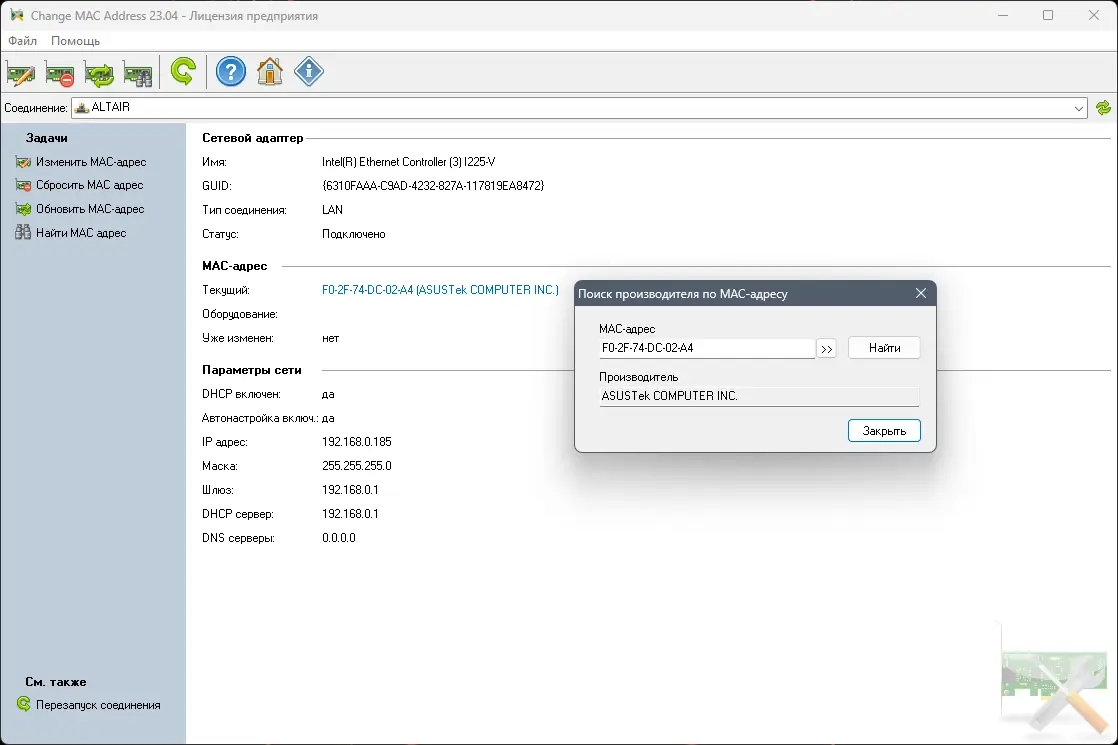Click the DHCP включен value да

click(328, 394)
